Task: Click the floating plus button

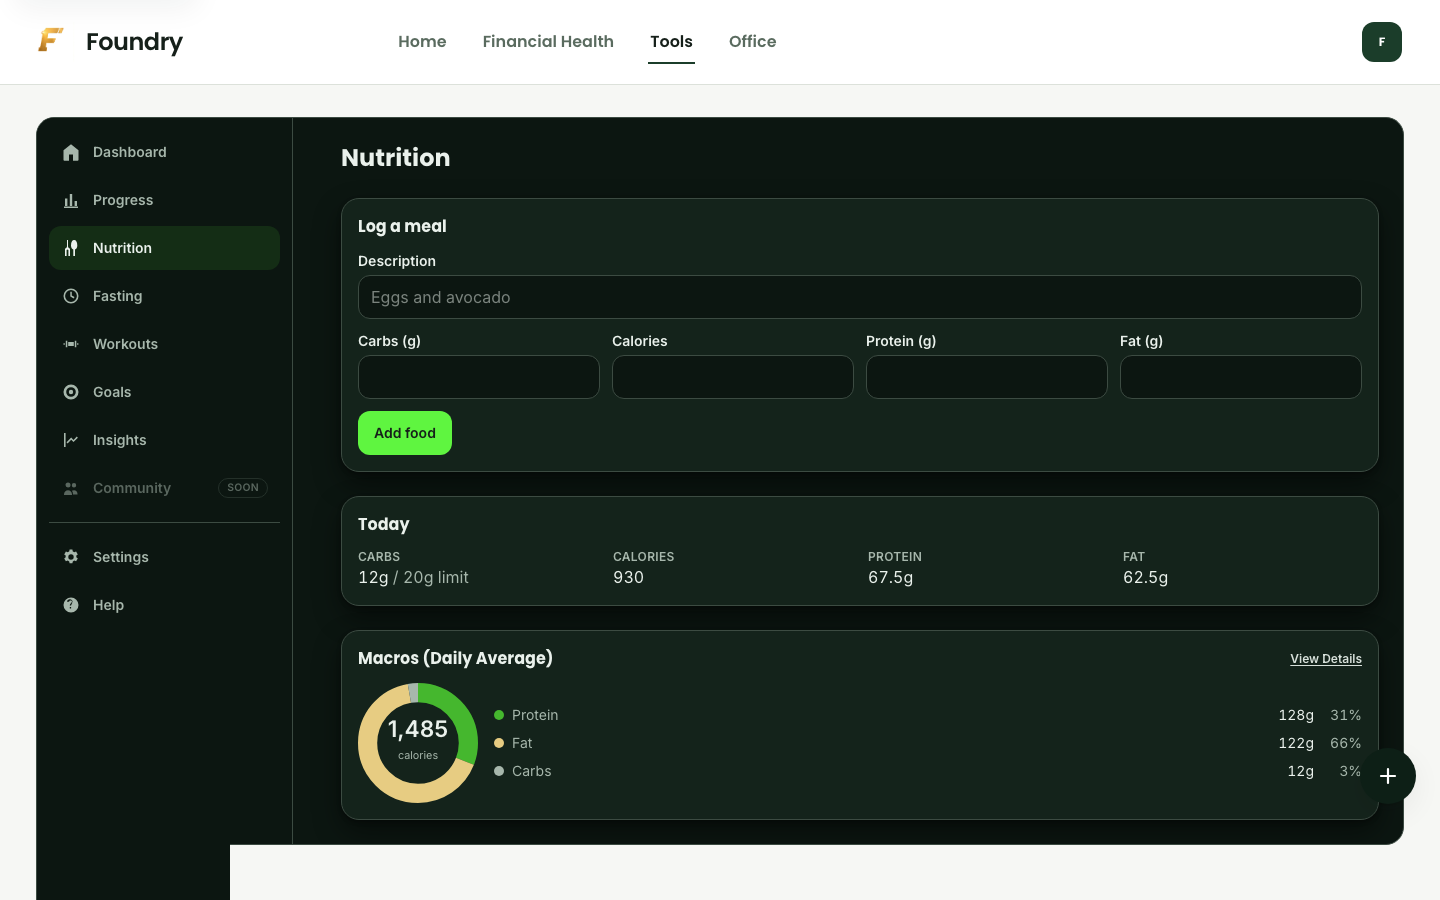Action: point(1388,776)
